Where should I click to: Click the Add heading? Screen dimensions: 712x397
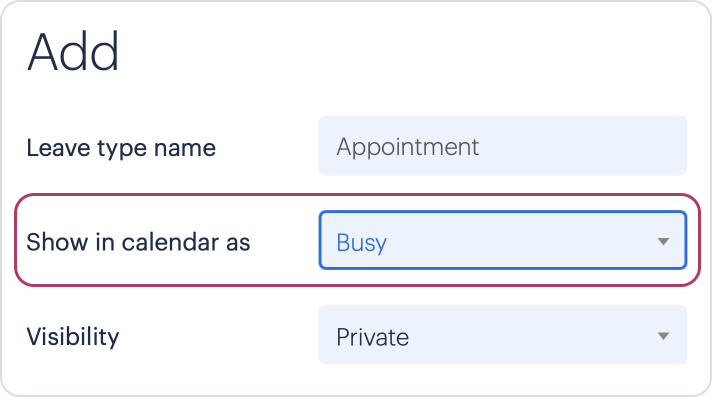click(x=73, y=51)
